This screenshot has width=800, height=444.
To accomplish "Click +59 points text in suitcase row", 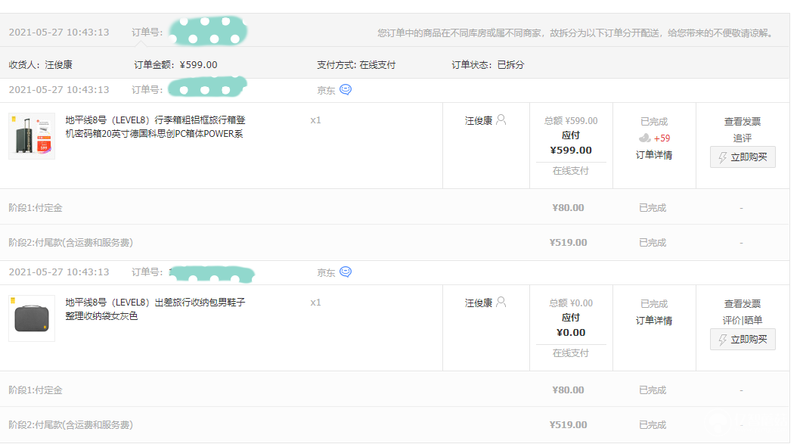I will click(662, 138).
